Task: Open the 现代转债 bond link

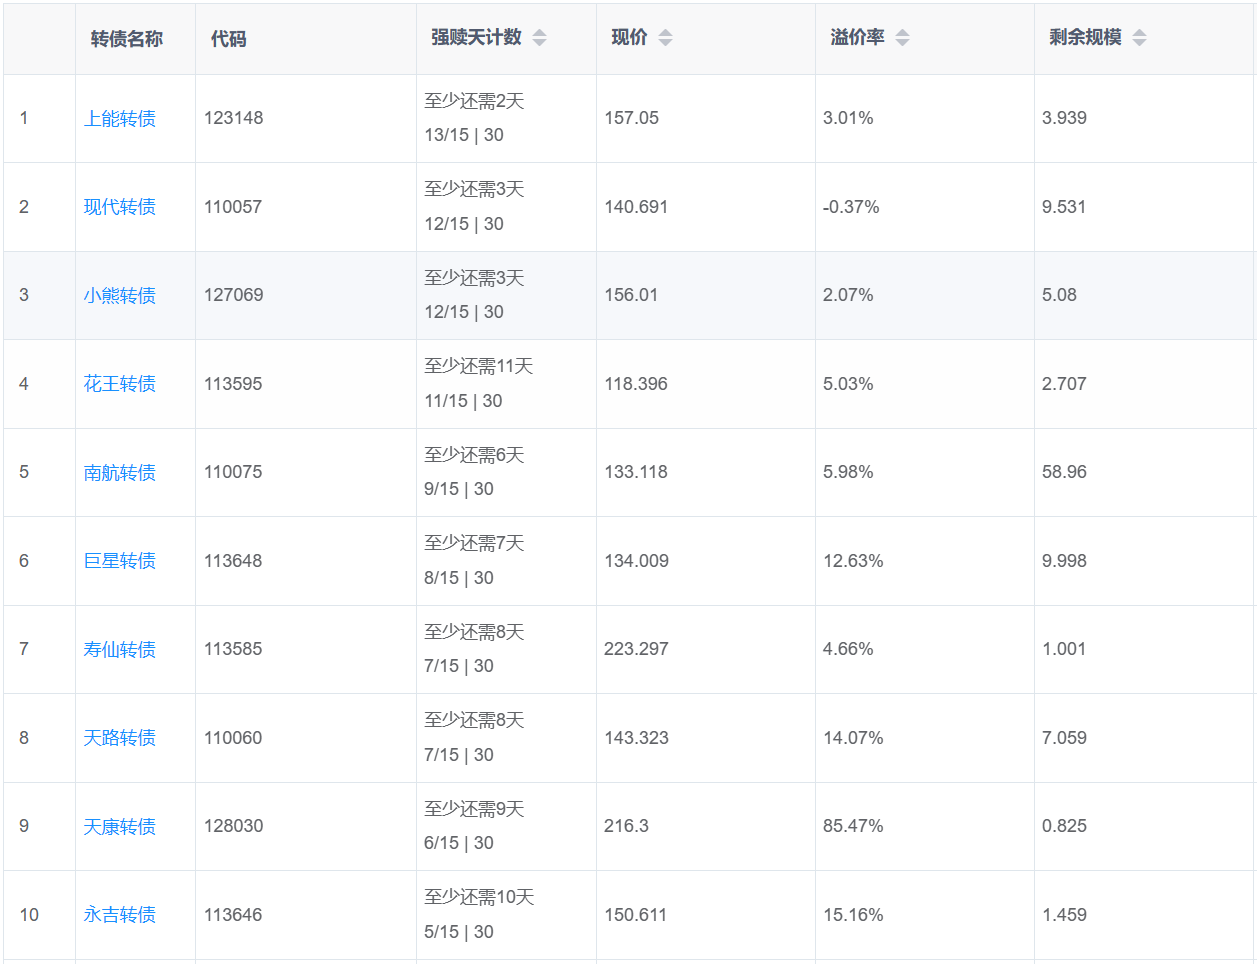Action: click(x=120, y=207)
